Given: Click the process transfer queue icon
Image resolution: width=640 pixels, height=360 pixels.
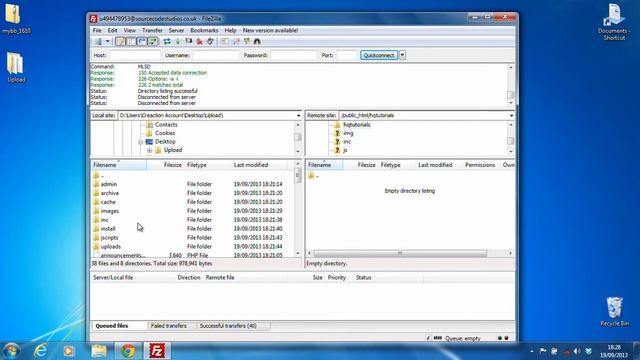Looking at the screenshot, I should pyautogui.click(x=178, y=41).
